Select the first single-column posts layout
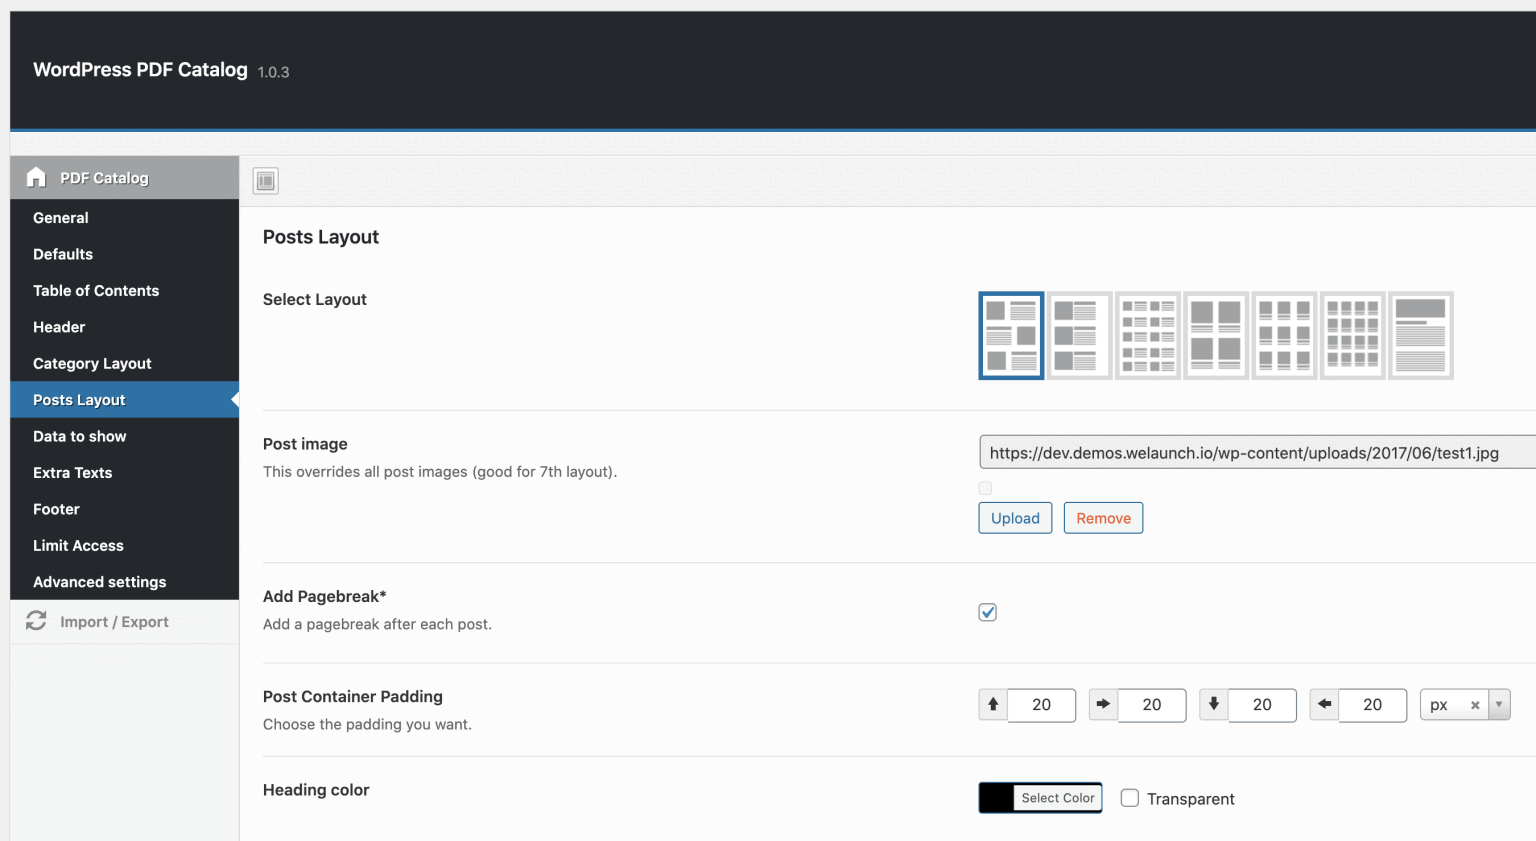Screen dimensions: 1536x841 tap(1011, 335)
